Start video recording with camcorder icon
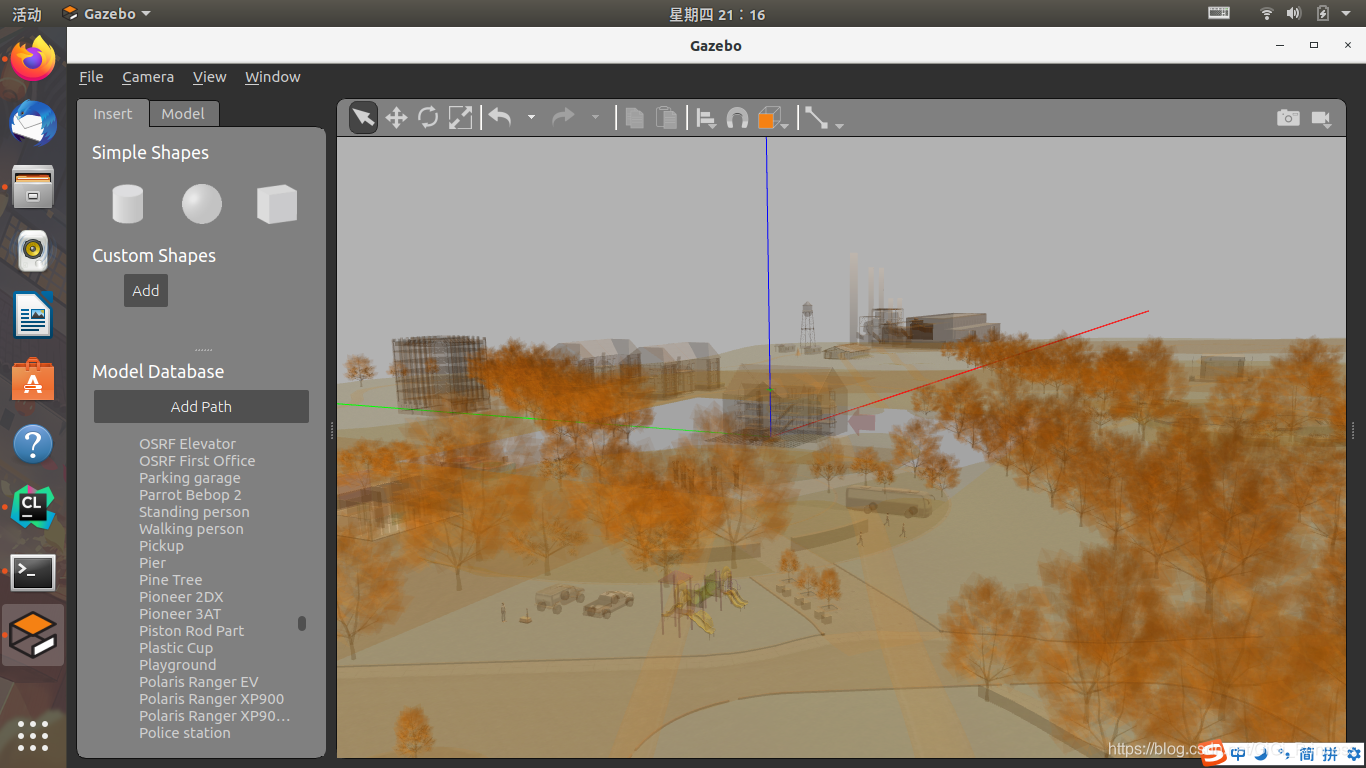Screen dimensions: 1366x768 point(1321,119)
